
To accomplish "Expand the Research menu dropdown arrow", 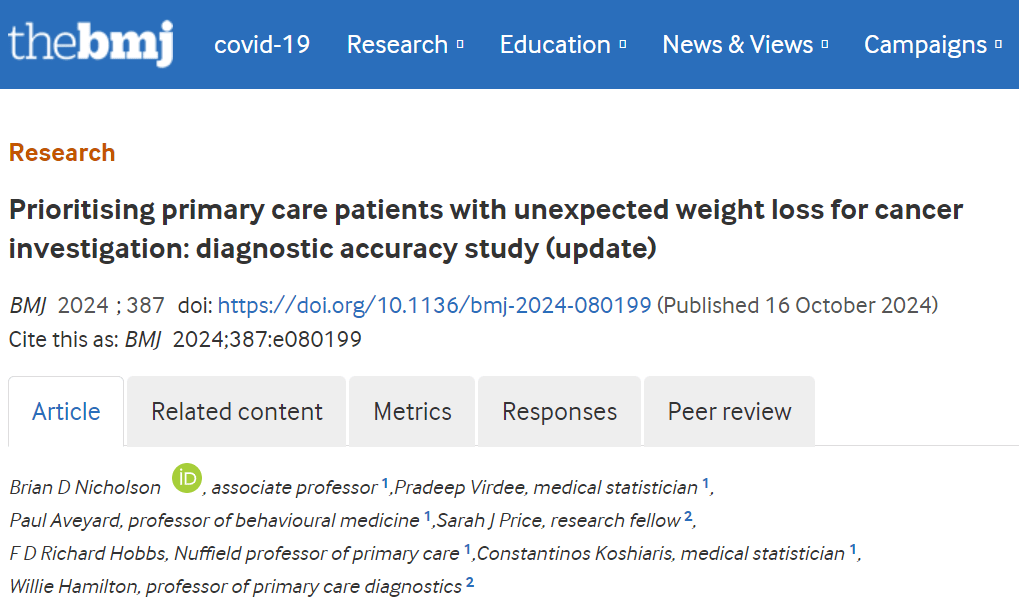I will coord(460,45).
